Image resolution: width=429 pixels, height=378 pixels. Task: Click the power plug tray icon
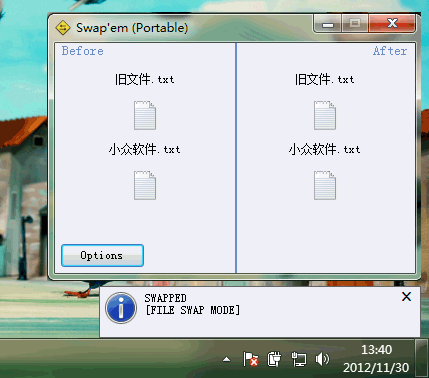tap(274, 359)
